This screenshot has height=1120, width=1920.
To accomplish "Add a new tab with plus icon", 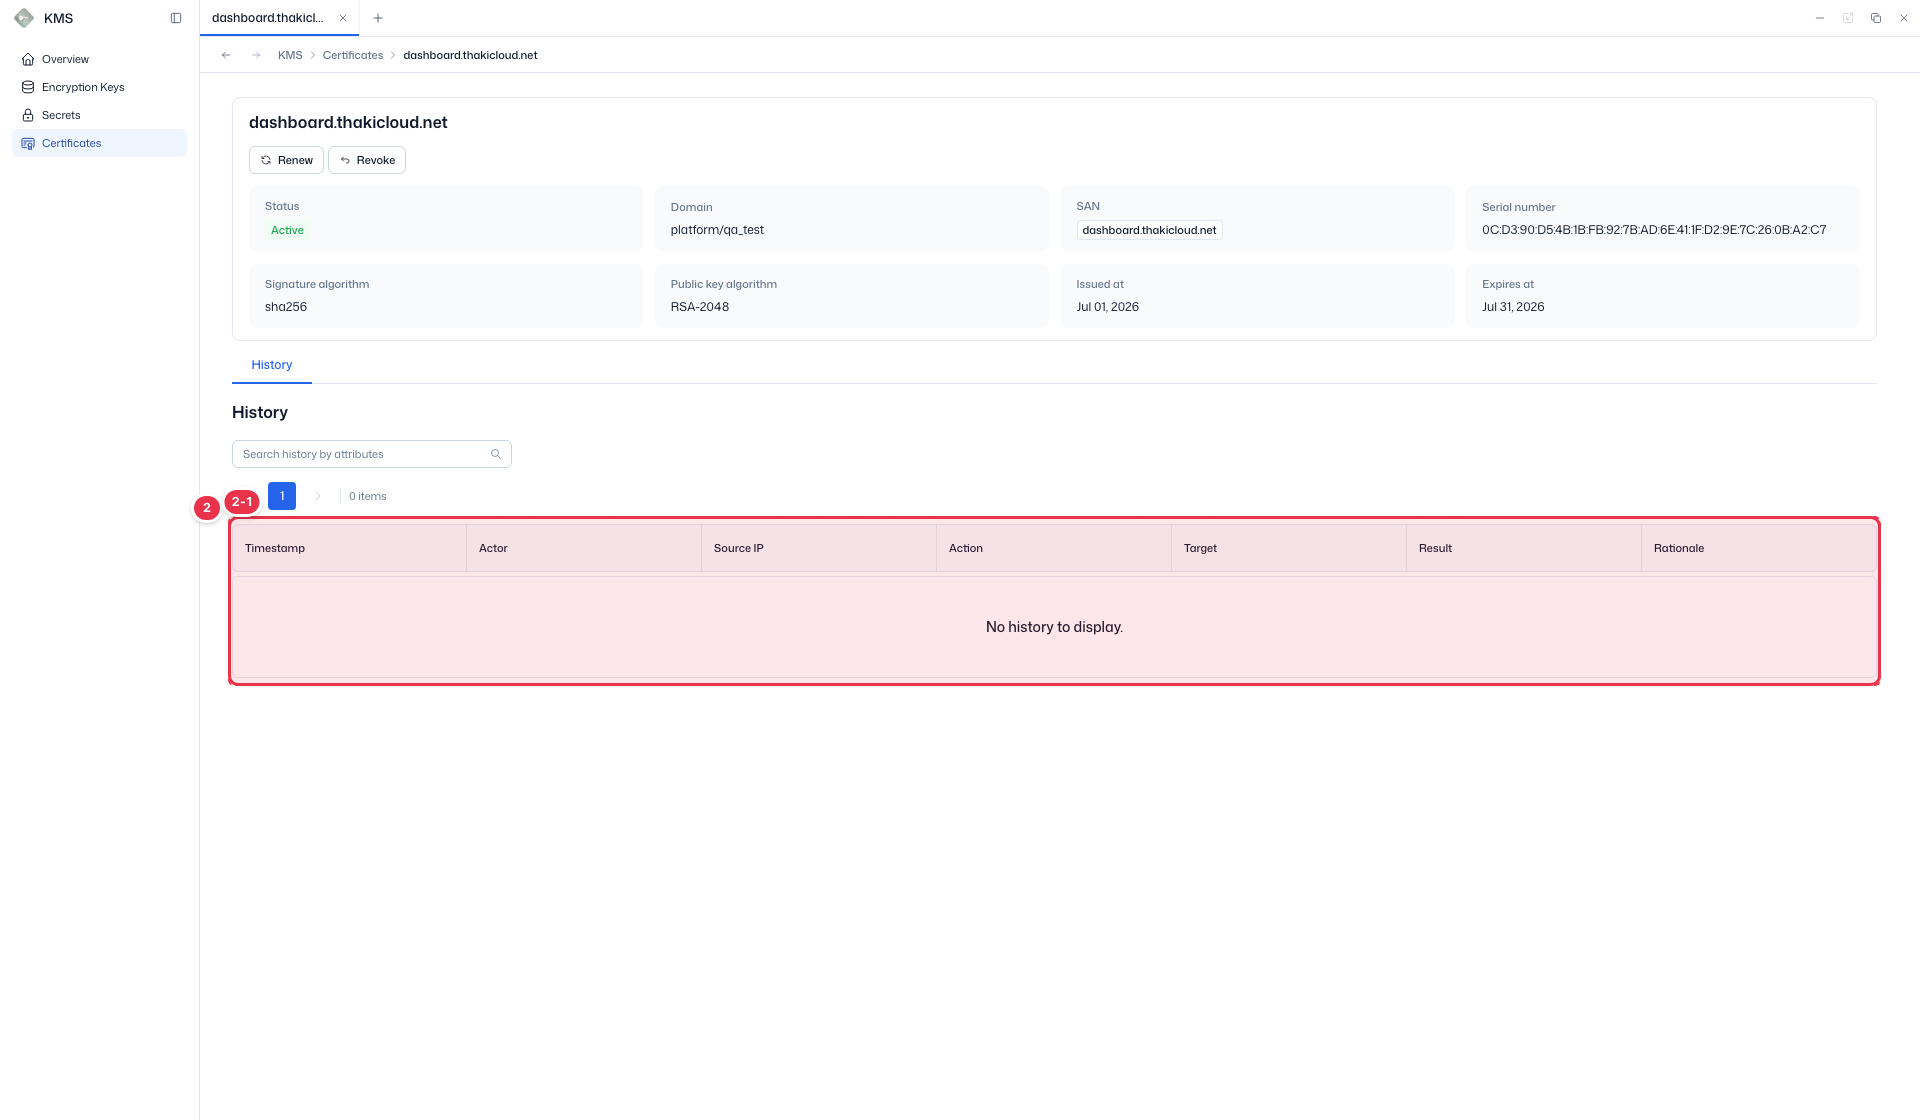I will [378, 18].
